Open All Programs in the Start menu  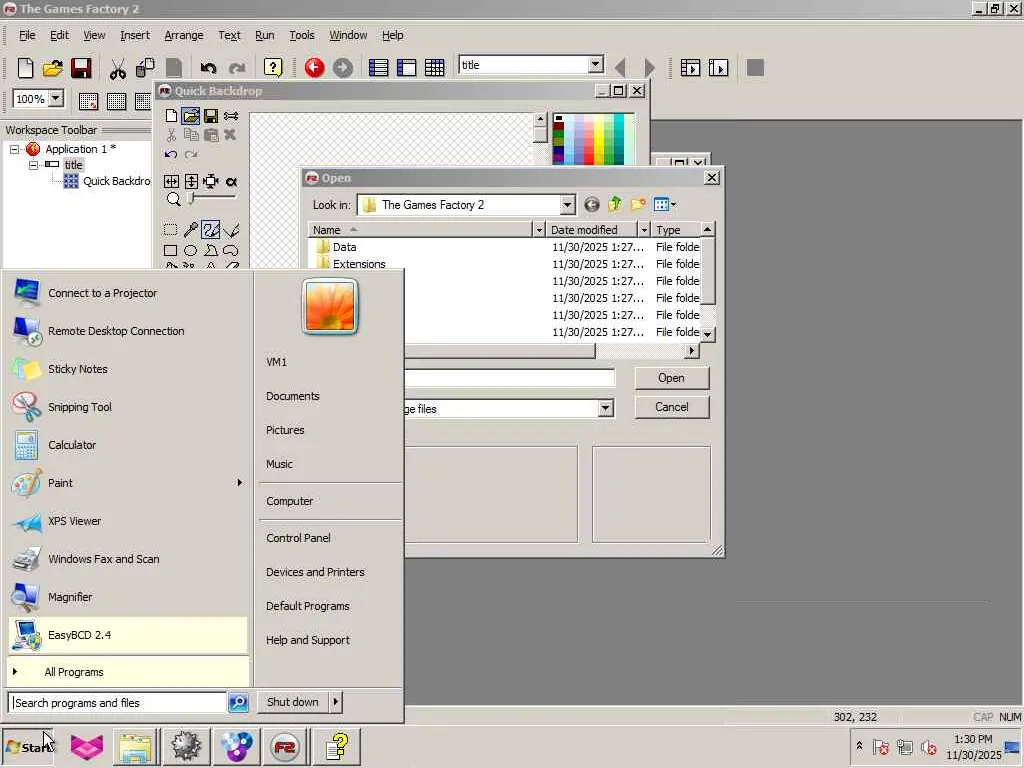(x=128, y=672)
